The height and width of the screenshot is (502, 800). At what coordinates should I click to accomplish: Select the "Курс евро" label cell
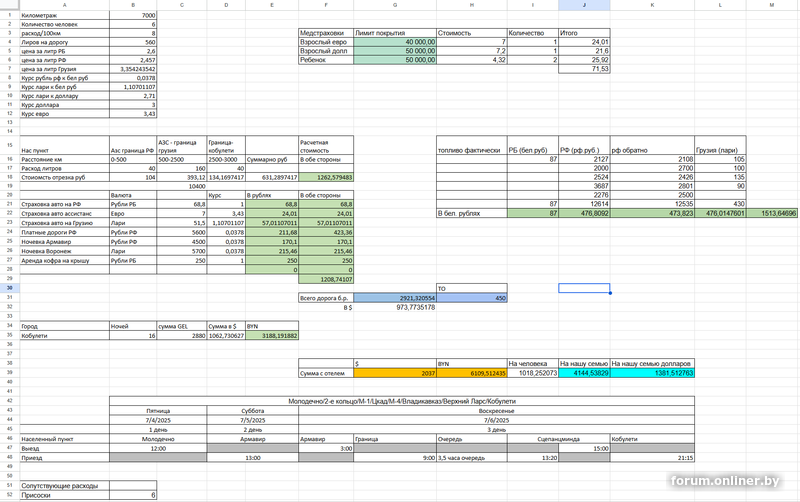tap(64, 114)
